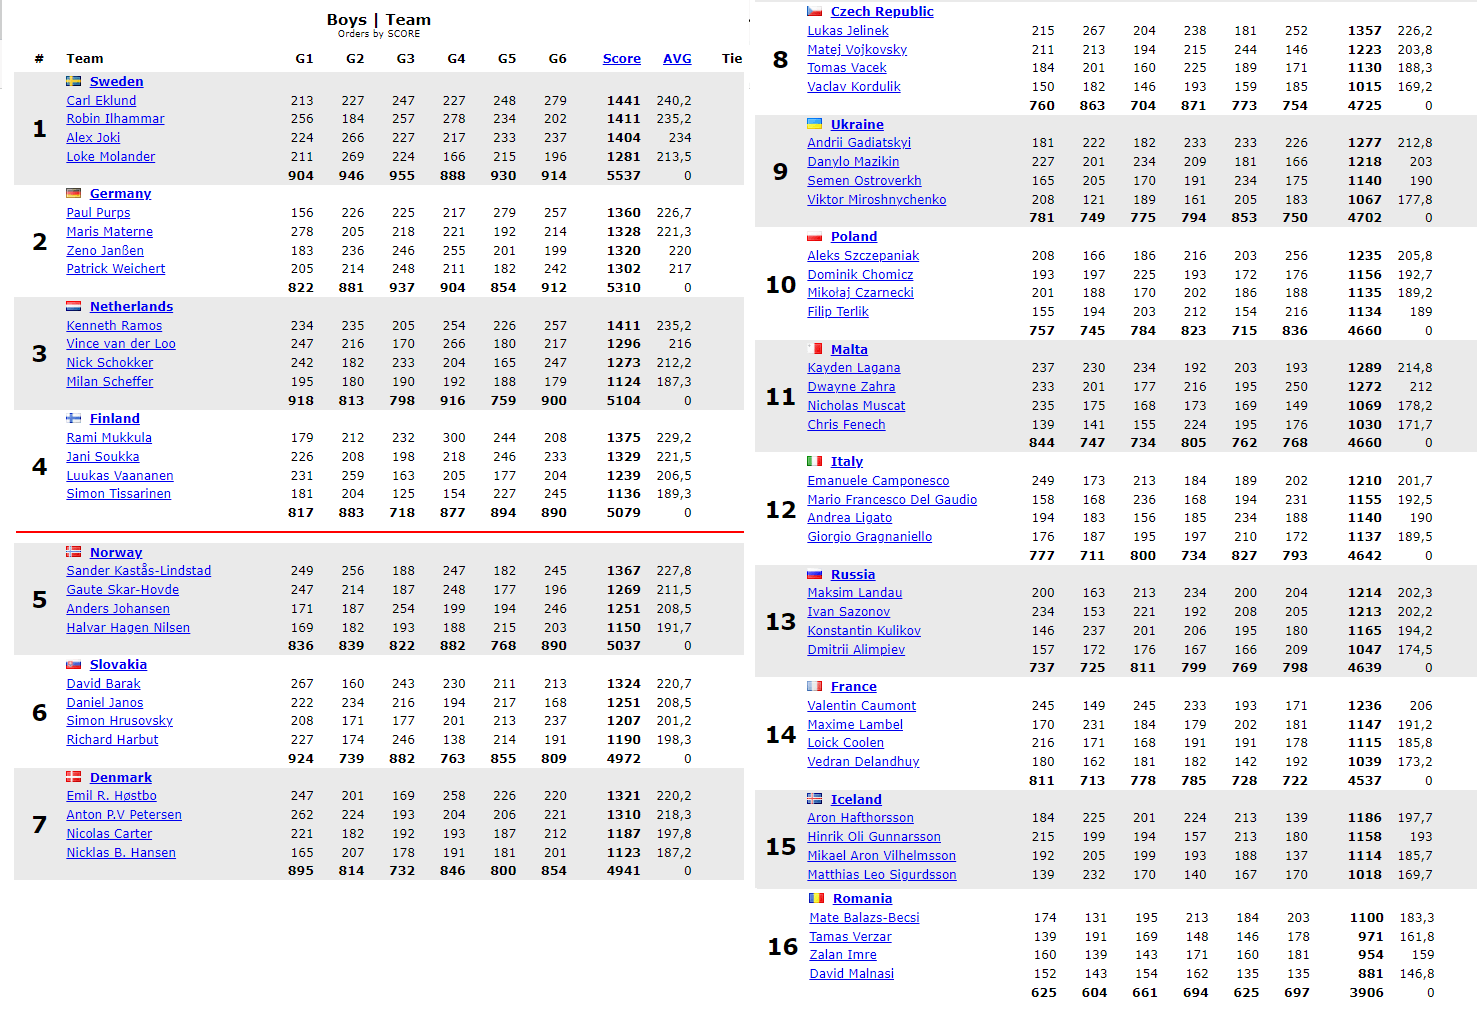Click the Norway flag icon
The image size is (1477, 1019).
pyautogui.click(x=74, y=552)
